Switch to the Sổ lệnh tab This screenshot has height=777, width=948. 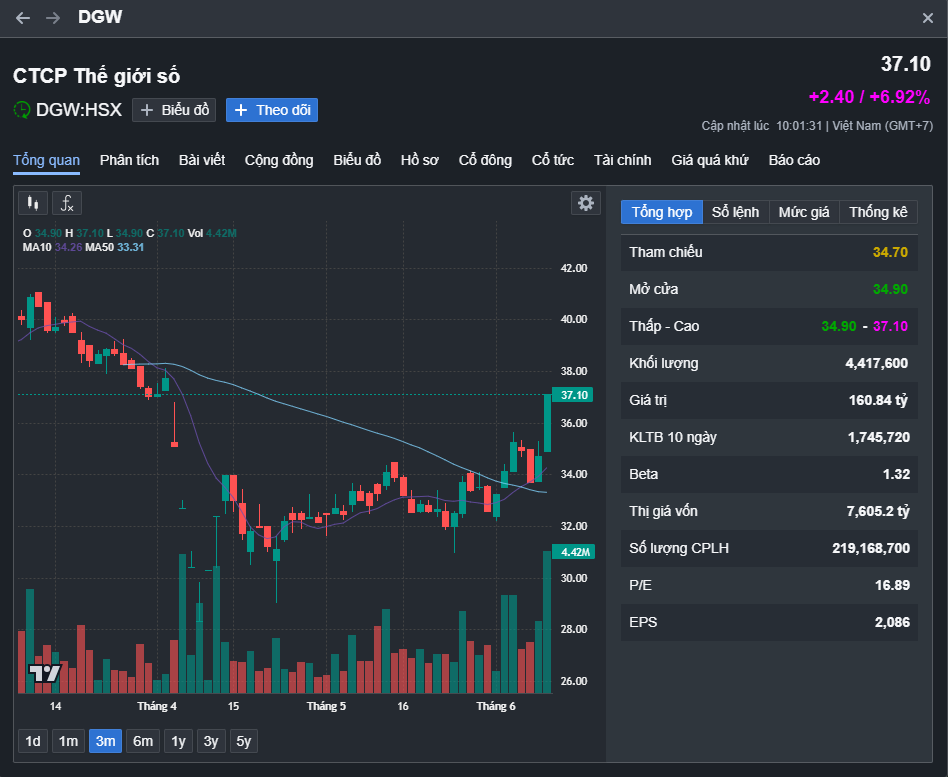point(735,212)
